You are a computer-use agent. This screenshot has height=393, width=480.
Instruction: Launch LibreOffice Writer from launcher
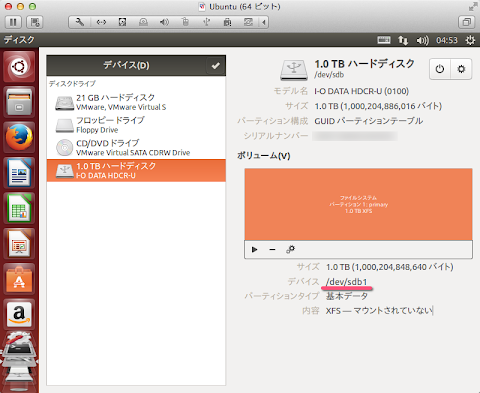(19, 173)
